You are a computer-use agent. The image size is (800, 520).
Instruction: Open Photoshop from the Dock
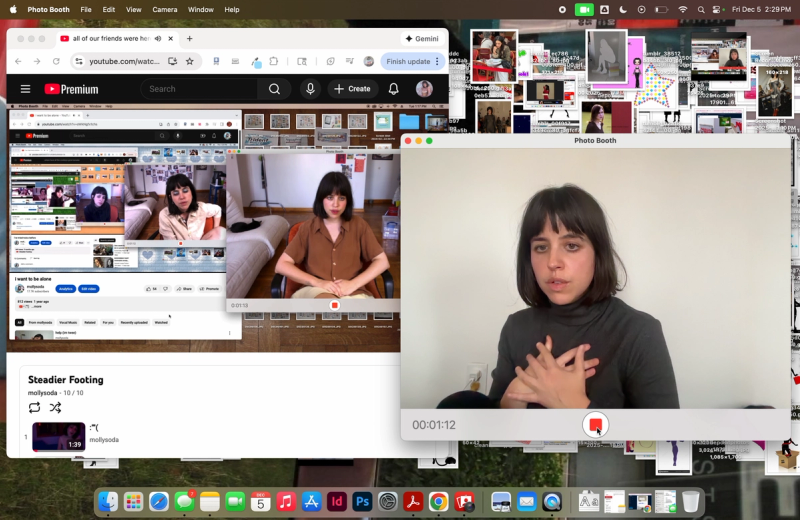point(362,502)
